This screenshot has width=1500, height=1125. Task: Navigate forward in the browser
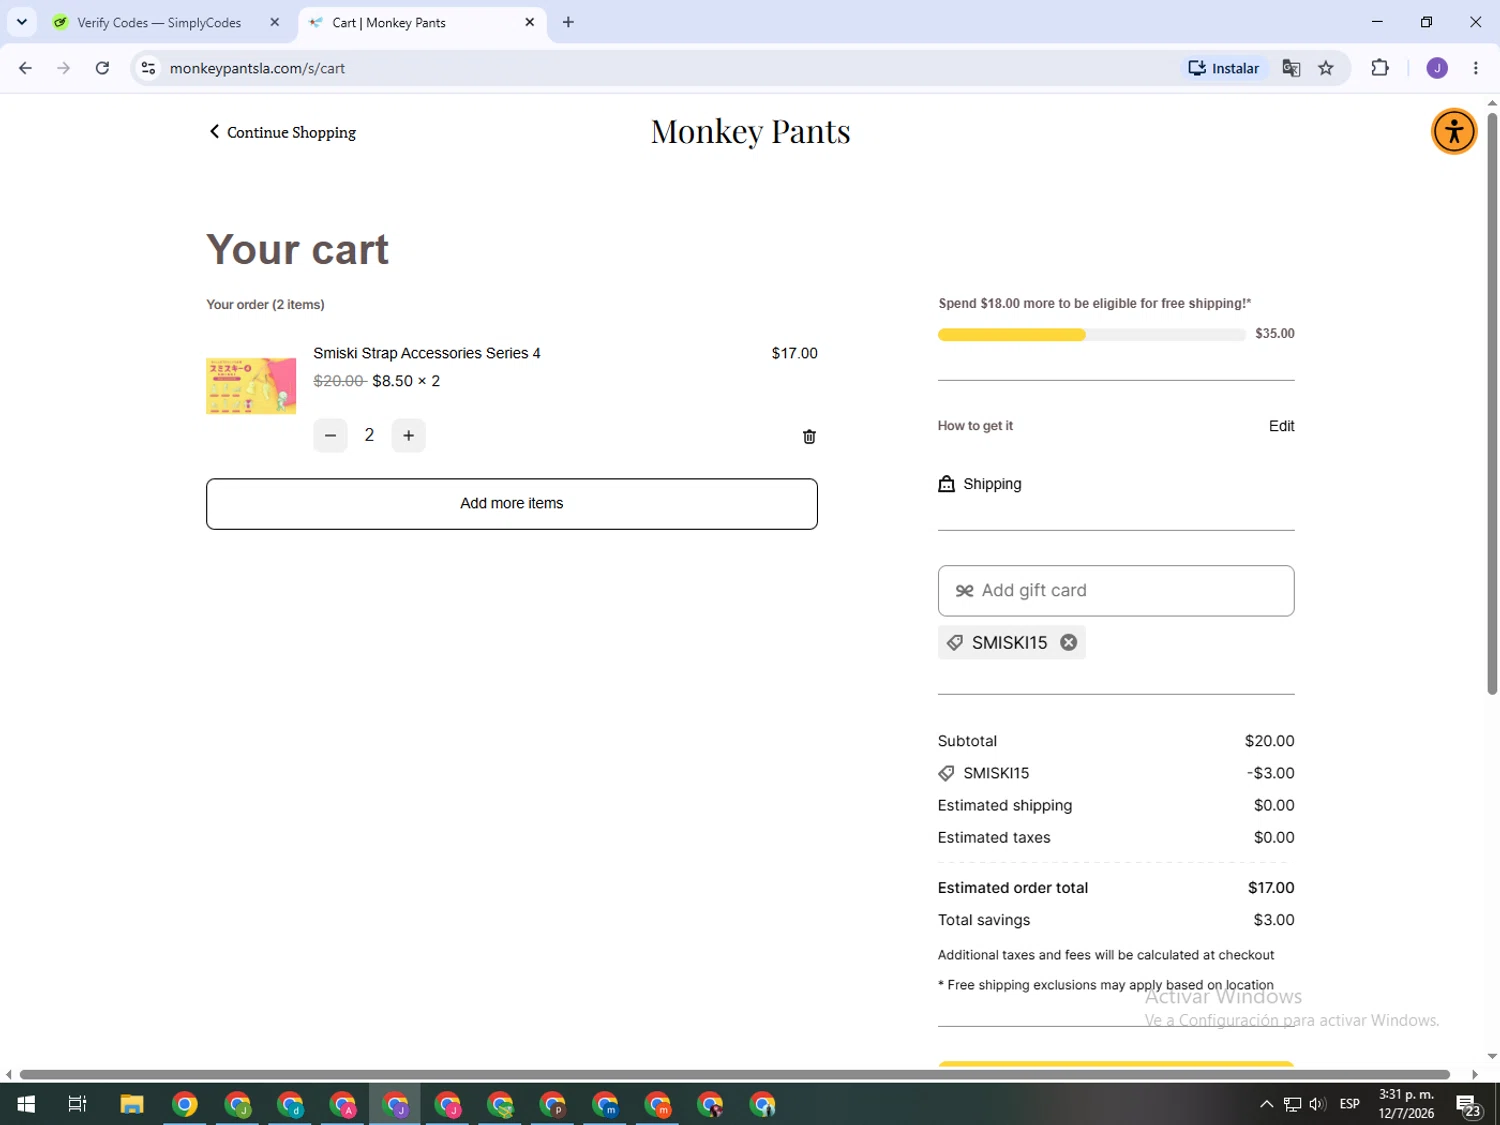(63, 68)
